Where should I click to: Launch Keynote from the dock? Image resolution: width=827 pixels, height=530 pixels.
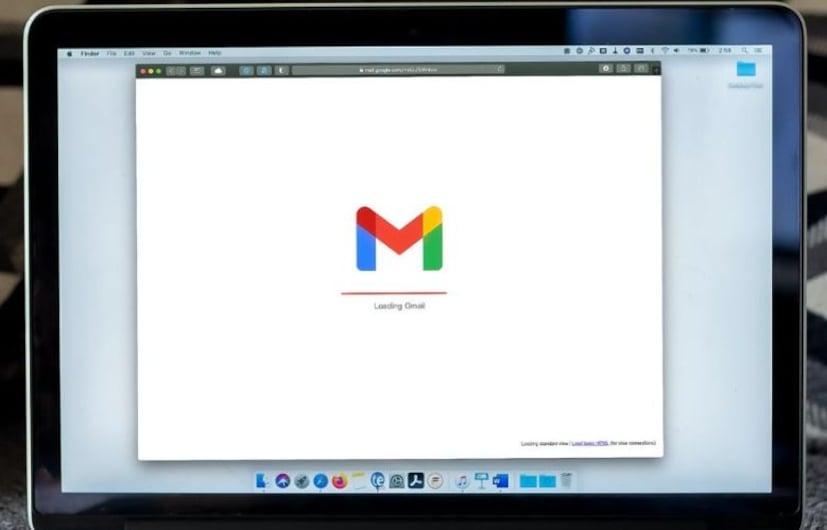[x=481, y=481]
